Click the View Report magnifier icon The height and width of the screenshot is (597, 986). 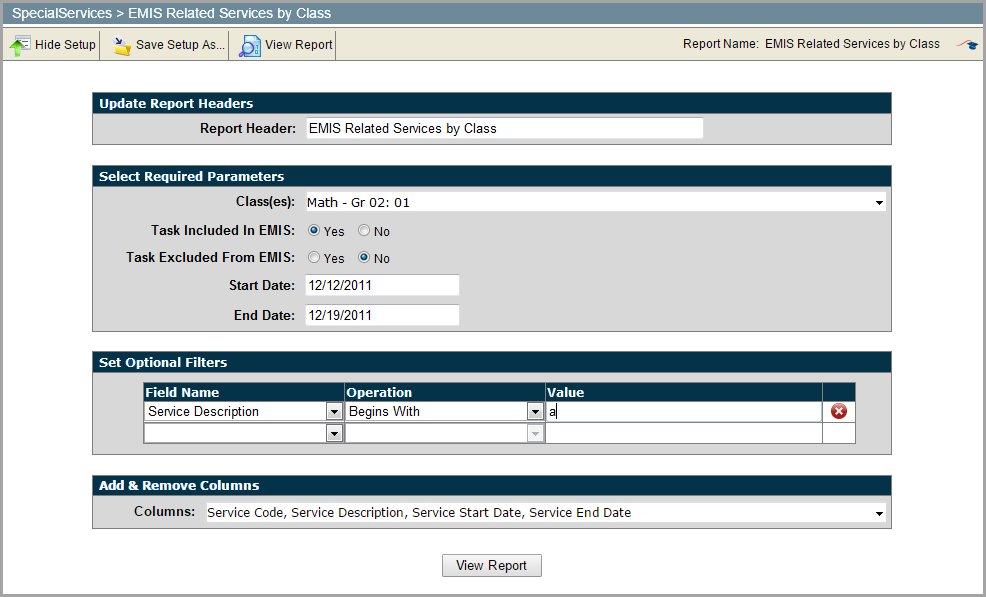tap(250, 45)
